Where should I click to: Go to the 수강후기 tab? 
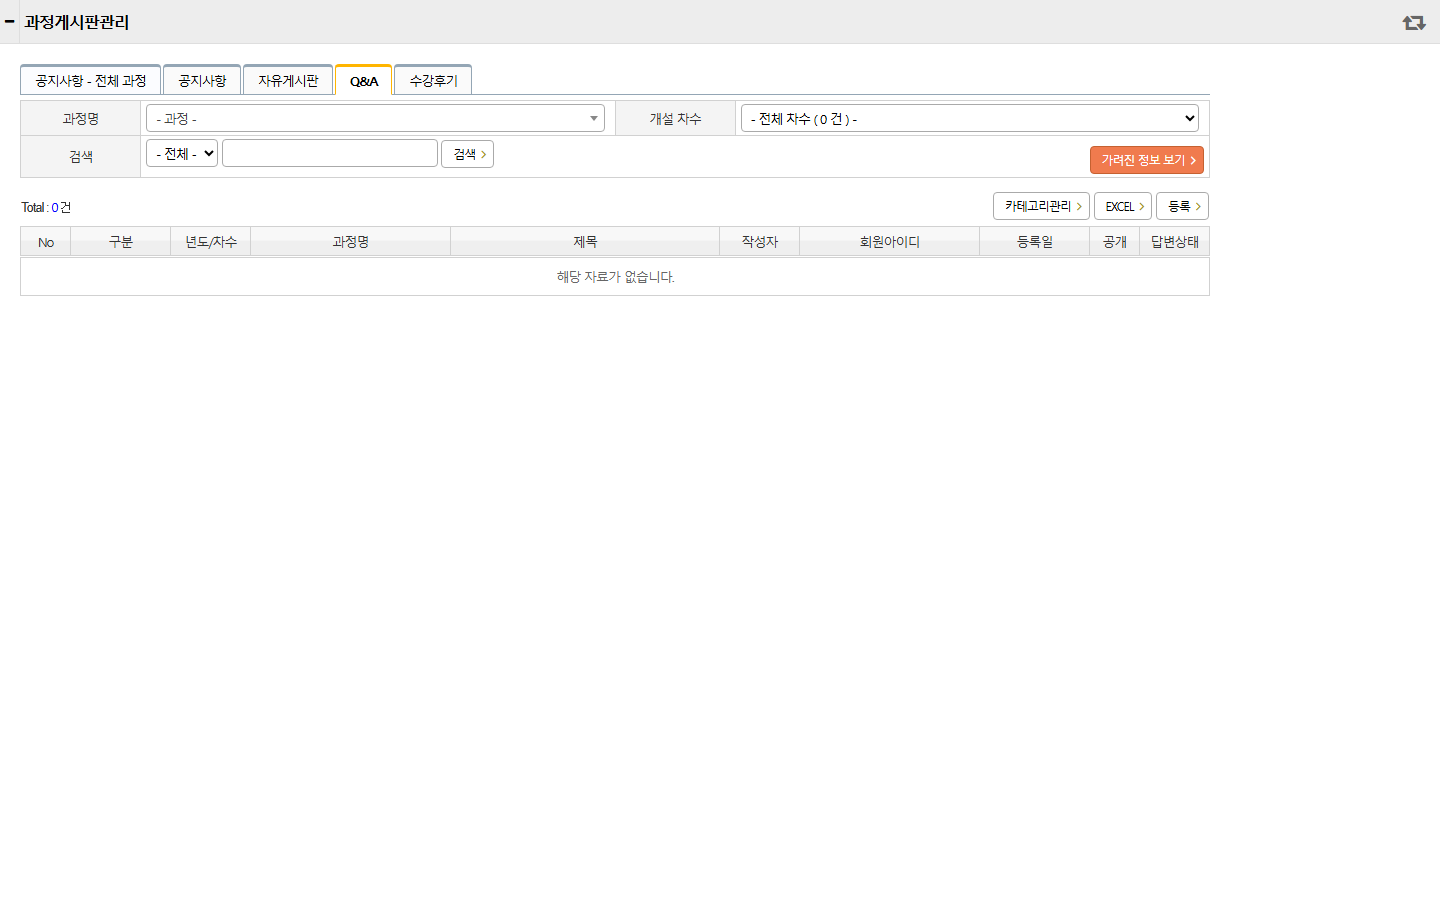tap(433, 80)
